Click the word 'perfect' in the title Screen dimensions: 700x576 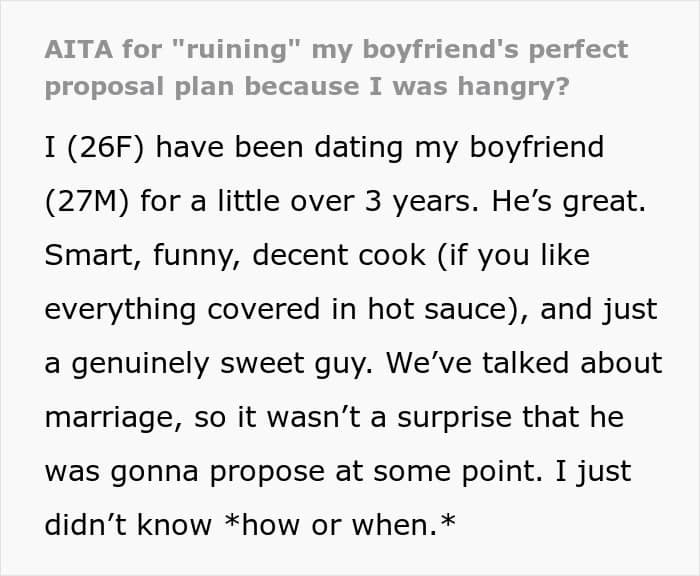pos(579,50)
